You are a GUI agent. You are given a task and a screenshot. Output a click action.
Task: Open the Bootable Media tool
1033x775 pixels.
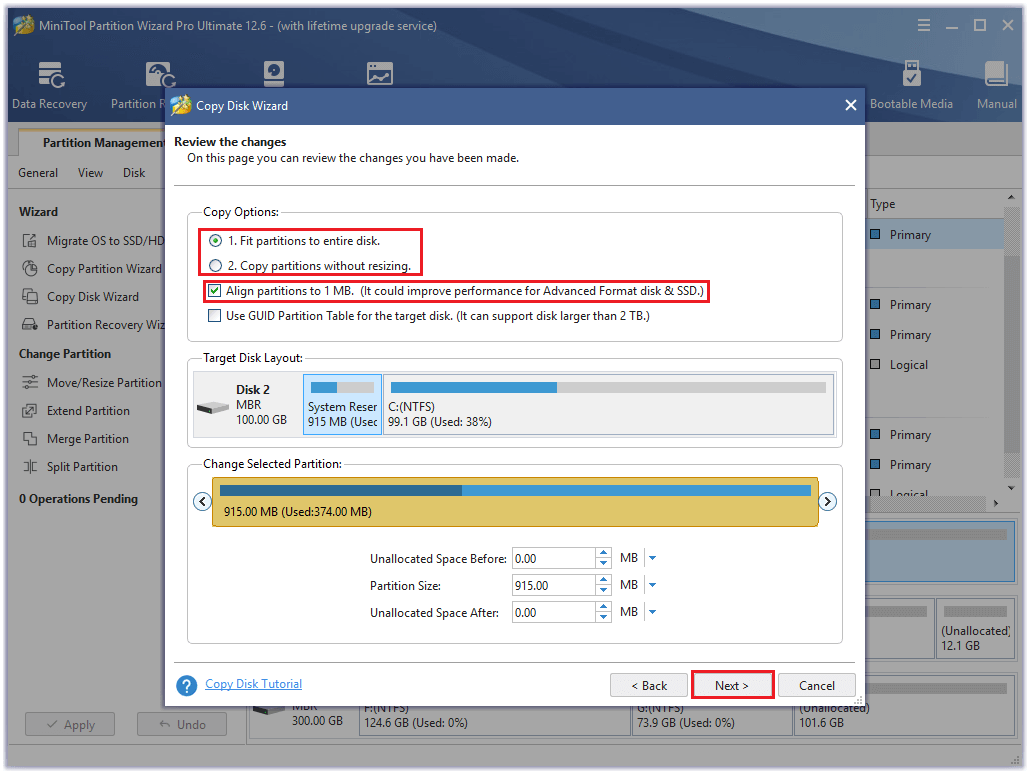911,85
